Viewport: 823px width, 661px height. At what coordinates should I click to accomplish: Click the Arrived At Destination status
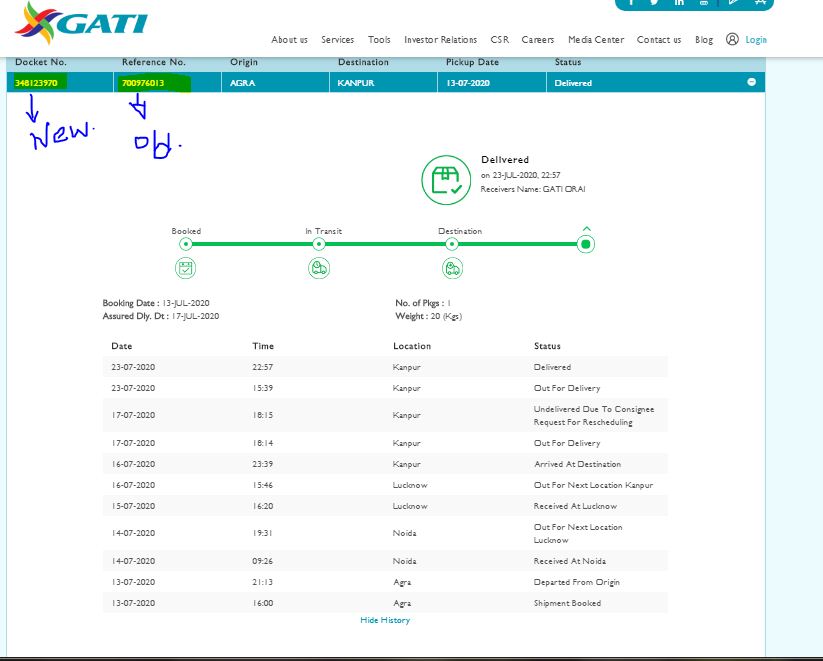tap(577, 464)
